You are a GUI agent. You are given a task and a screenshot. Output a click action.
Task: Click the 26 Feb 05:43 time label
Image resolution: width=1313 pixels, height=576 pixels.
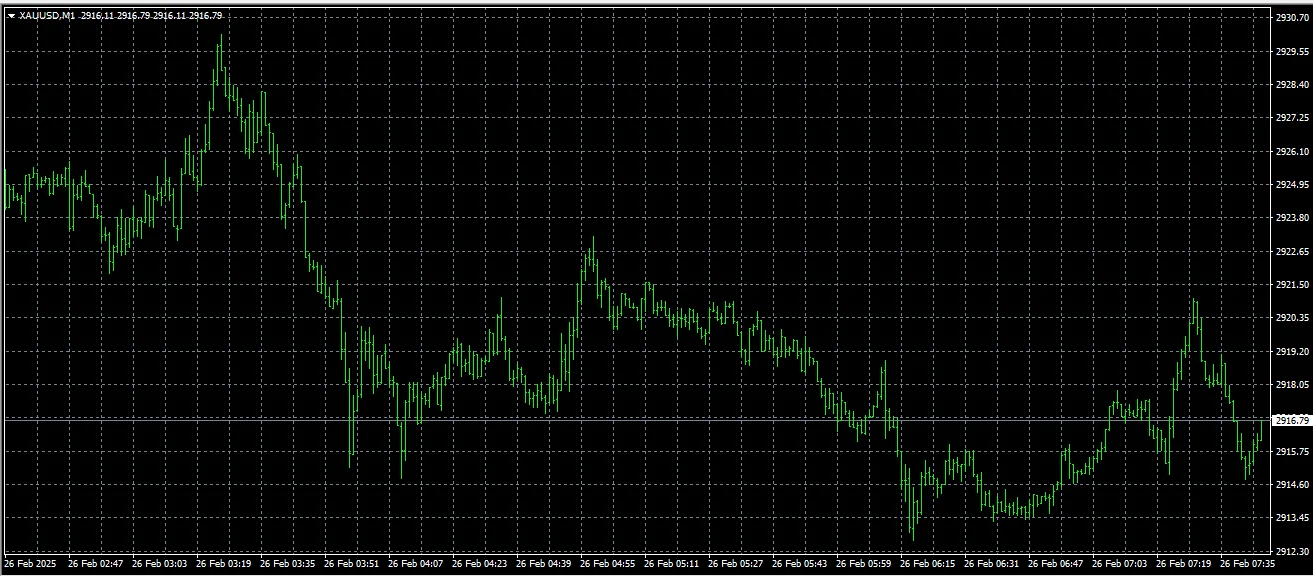click(x=799, y=564)
